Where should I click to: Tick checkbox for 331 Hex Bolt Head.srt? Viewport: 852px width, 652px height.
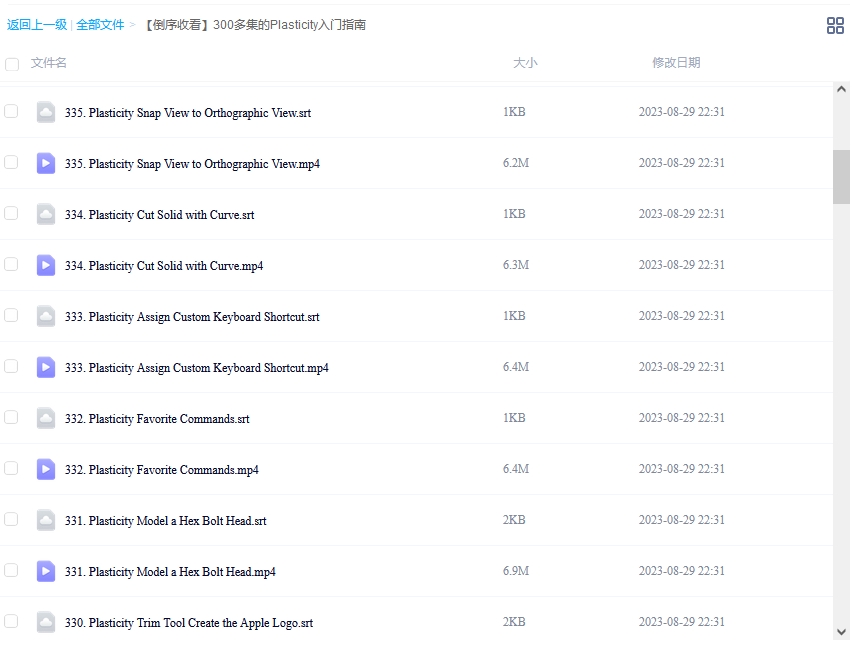click(x=11, y=519)
